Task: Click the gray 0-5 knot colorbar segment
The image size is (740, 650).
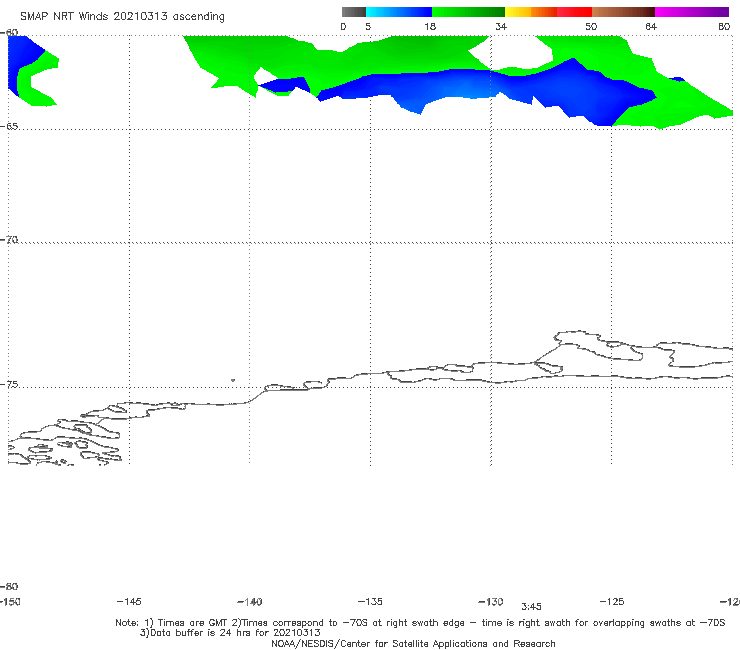Action: (x=354, y=12)
